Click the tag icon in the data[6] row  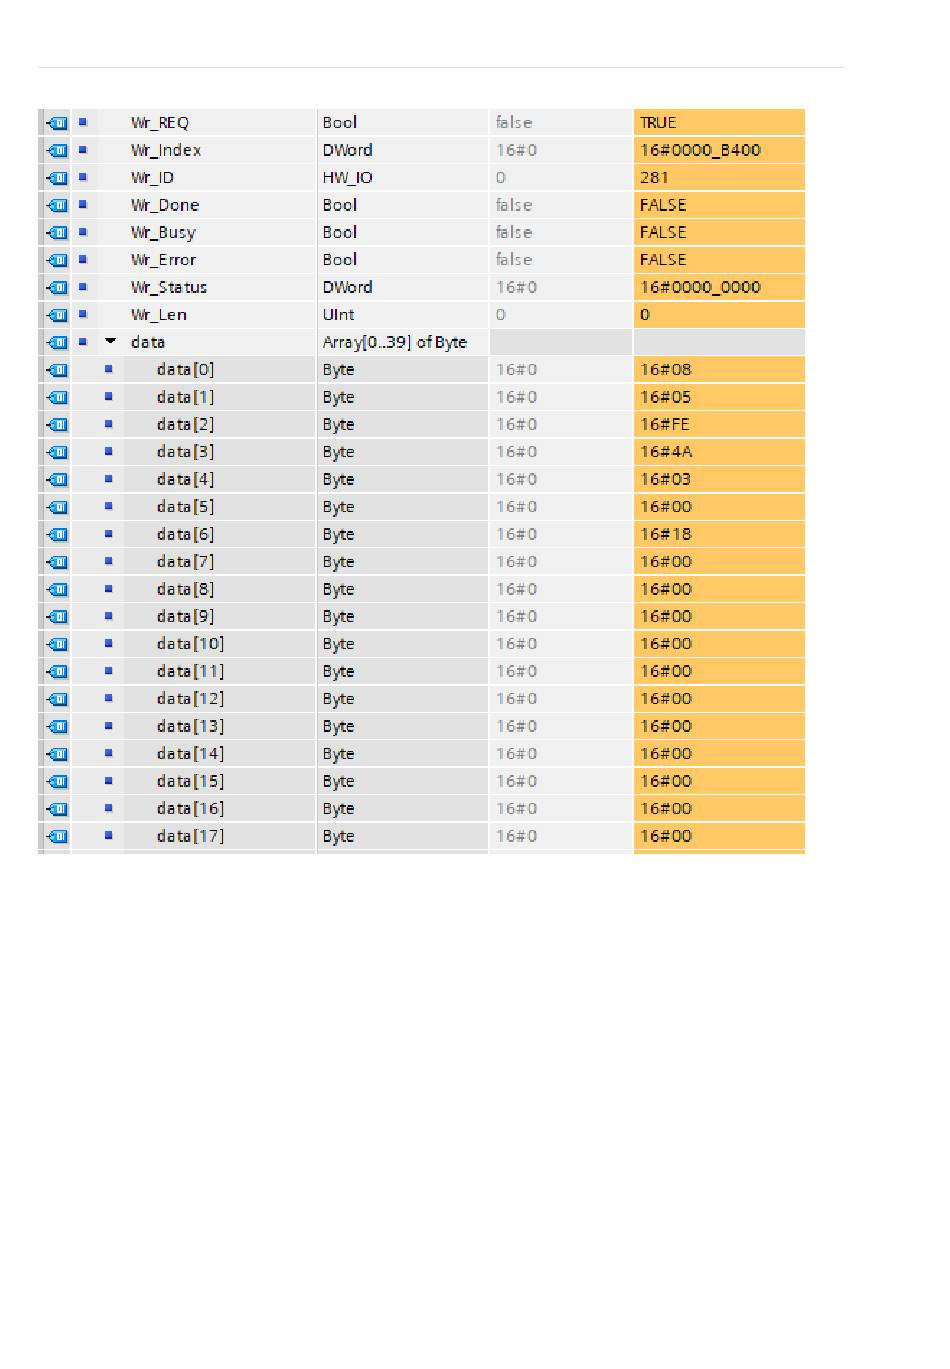pyautogui.click(x=57, y=534)
